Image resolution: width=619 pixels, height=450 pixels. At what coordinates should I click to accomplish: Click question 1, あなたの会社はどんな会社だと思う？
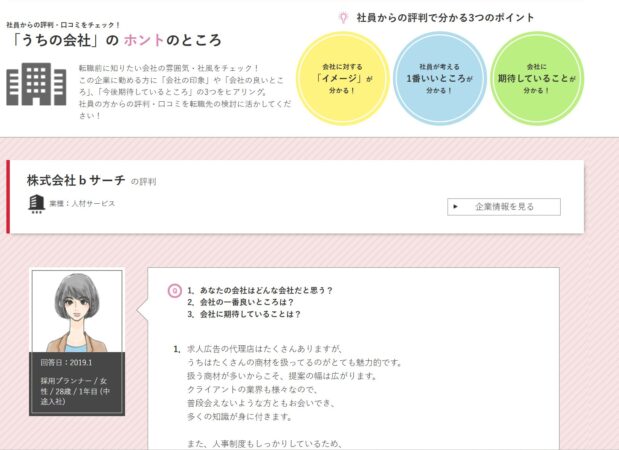[260, 291]
